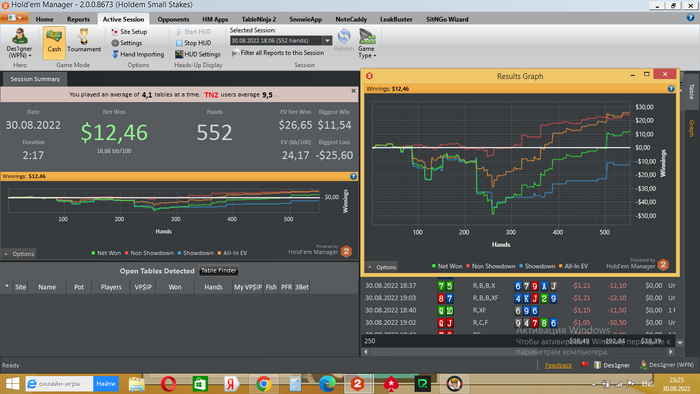Switch to the Reports tab
Image resolution: width=700 pixels, height=394 pixels.
[78, 19]
